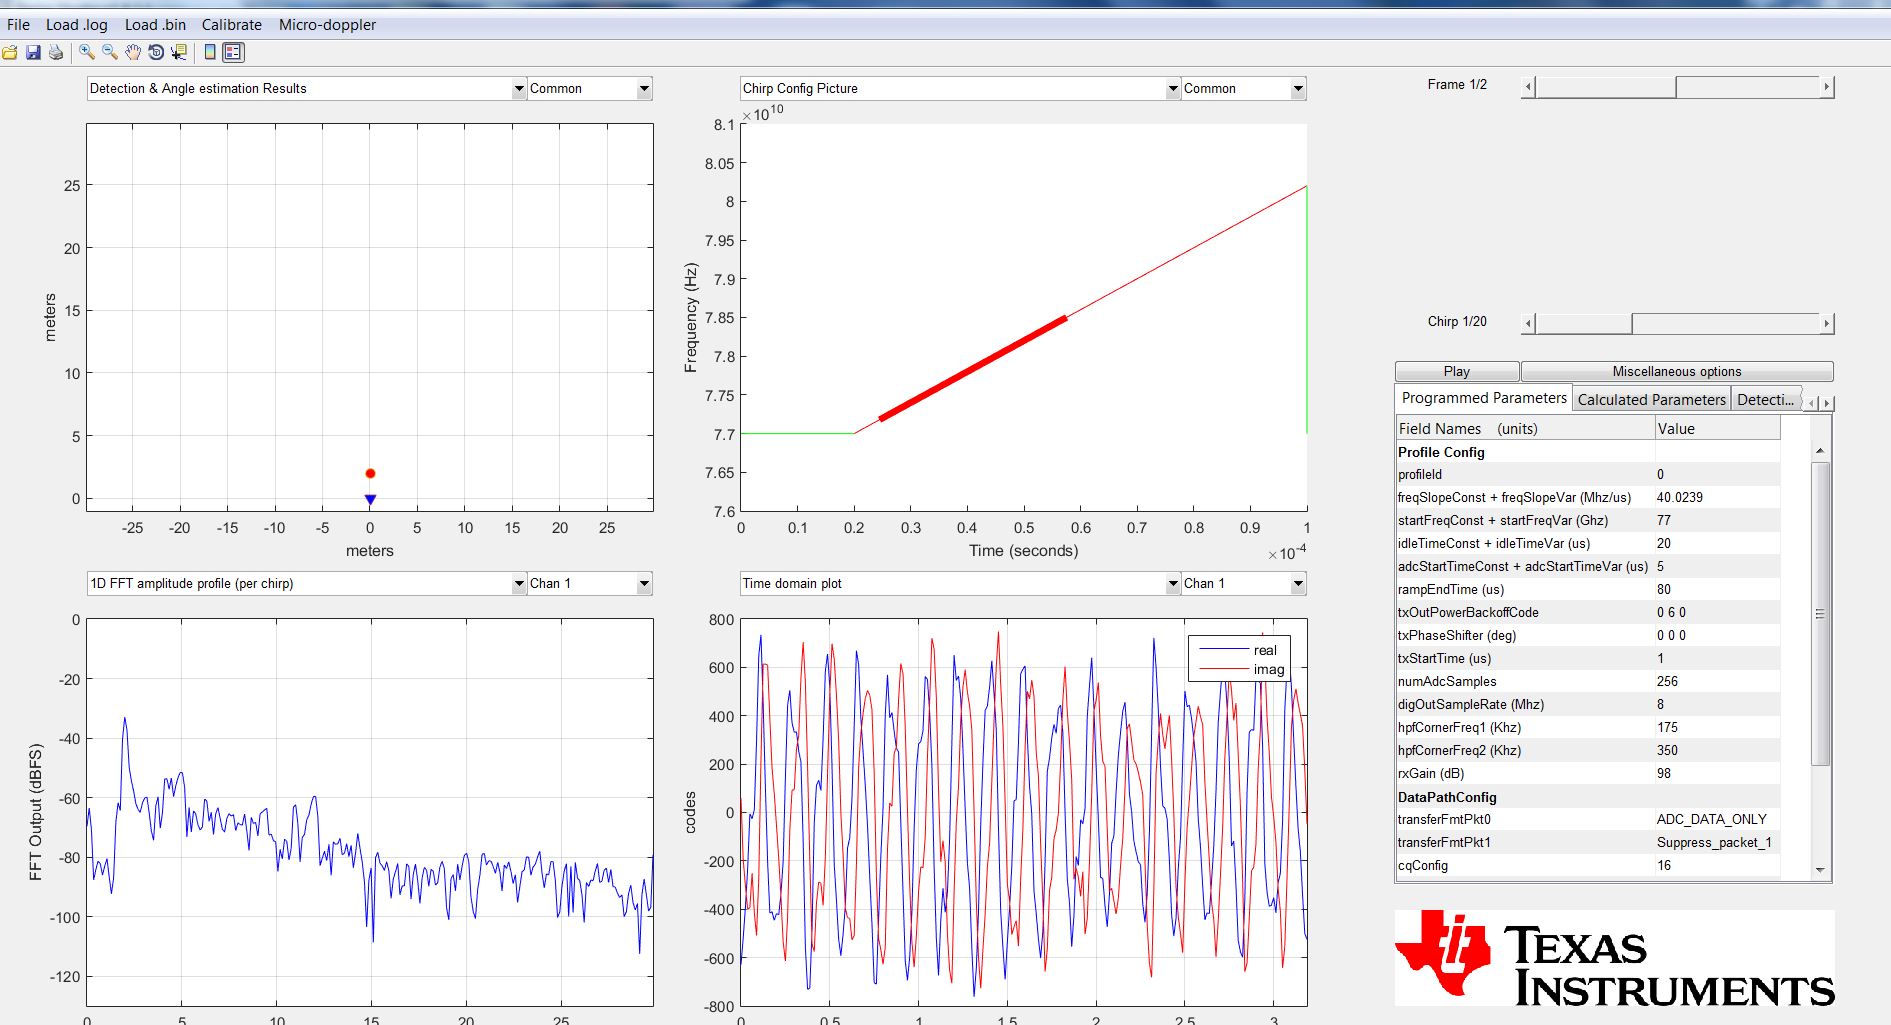The height and width of the screenshot is (1025, 1891).
Task: Select the numAdcSamples value '256'
Action: 1717,682
